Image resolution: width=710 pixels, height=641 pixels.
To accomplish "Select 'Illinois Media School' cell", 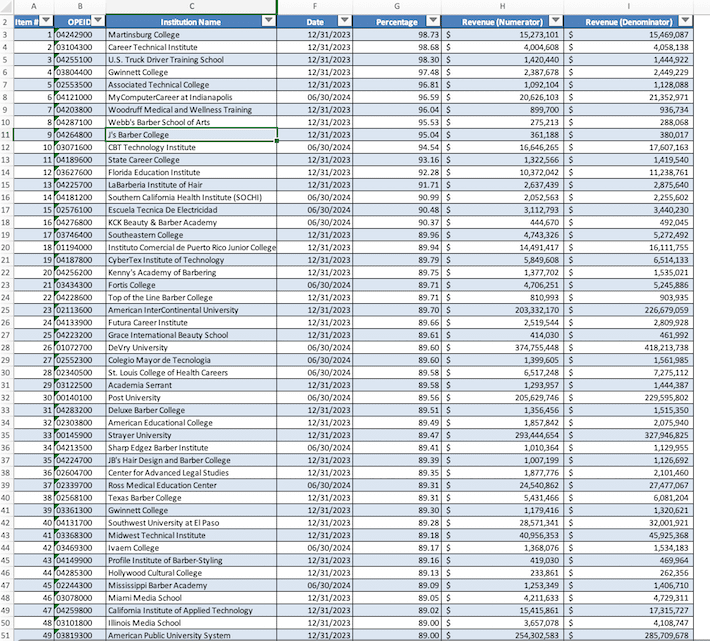I will click(x=191, y=623).
